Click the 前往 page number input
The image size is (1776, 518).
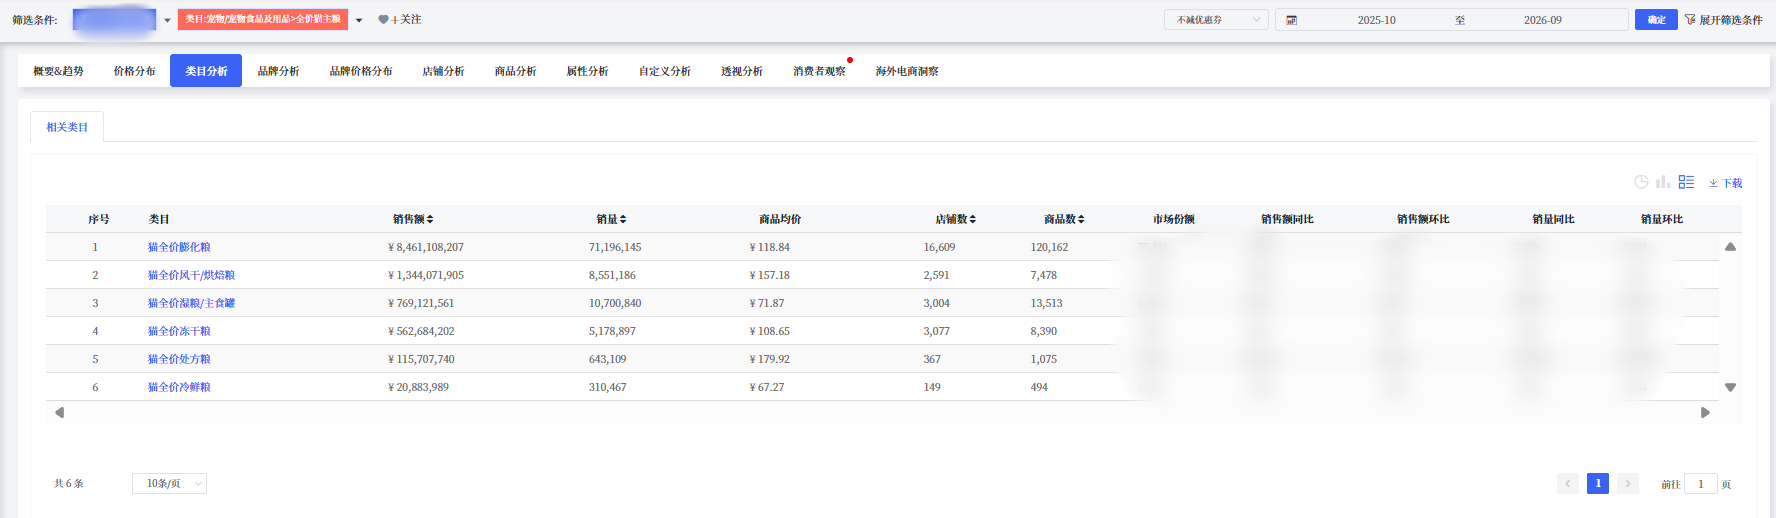[x=1701, y=484]
